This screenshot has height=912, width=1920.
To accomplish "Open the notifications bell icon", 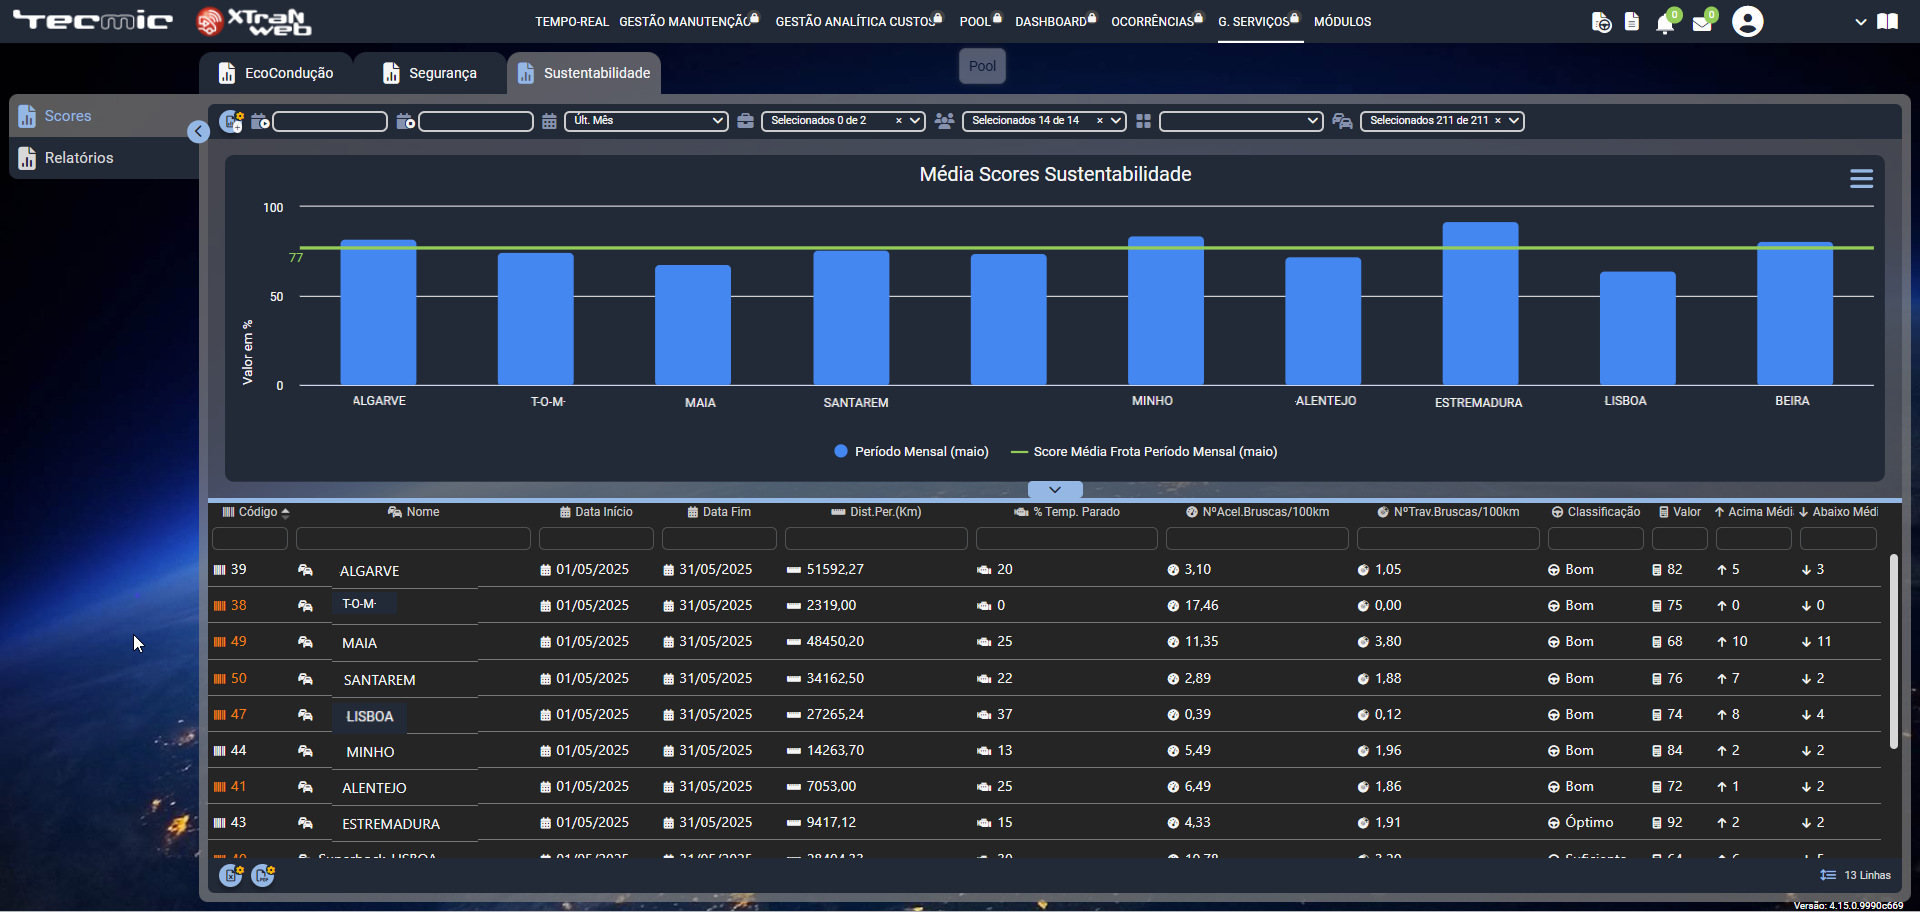I will 1665,23.
